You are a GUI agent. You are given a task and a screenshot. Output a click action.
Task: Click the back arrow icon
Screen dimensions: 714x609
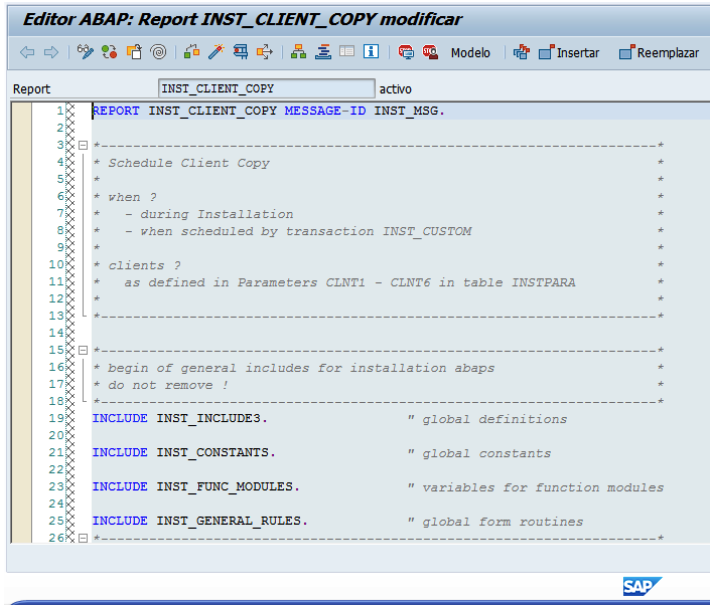tap(27, 52)
